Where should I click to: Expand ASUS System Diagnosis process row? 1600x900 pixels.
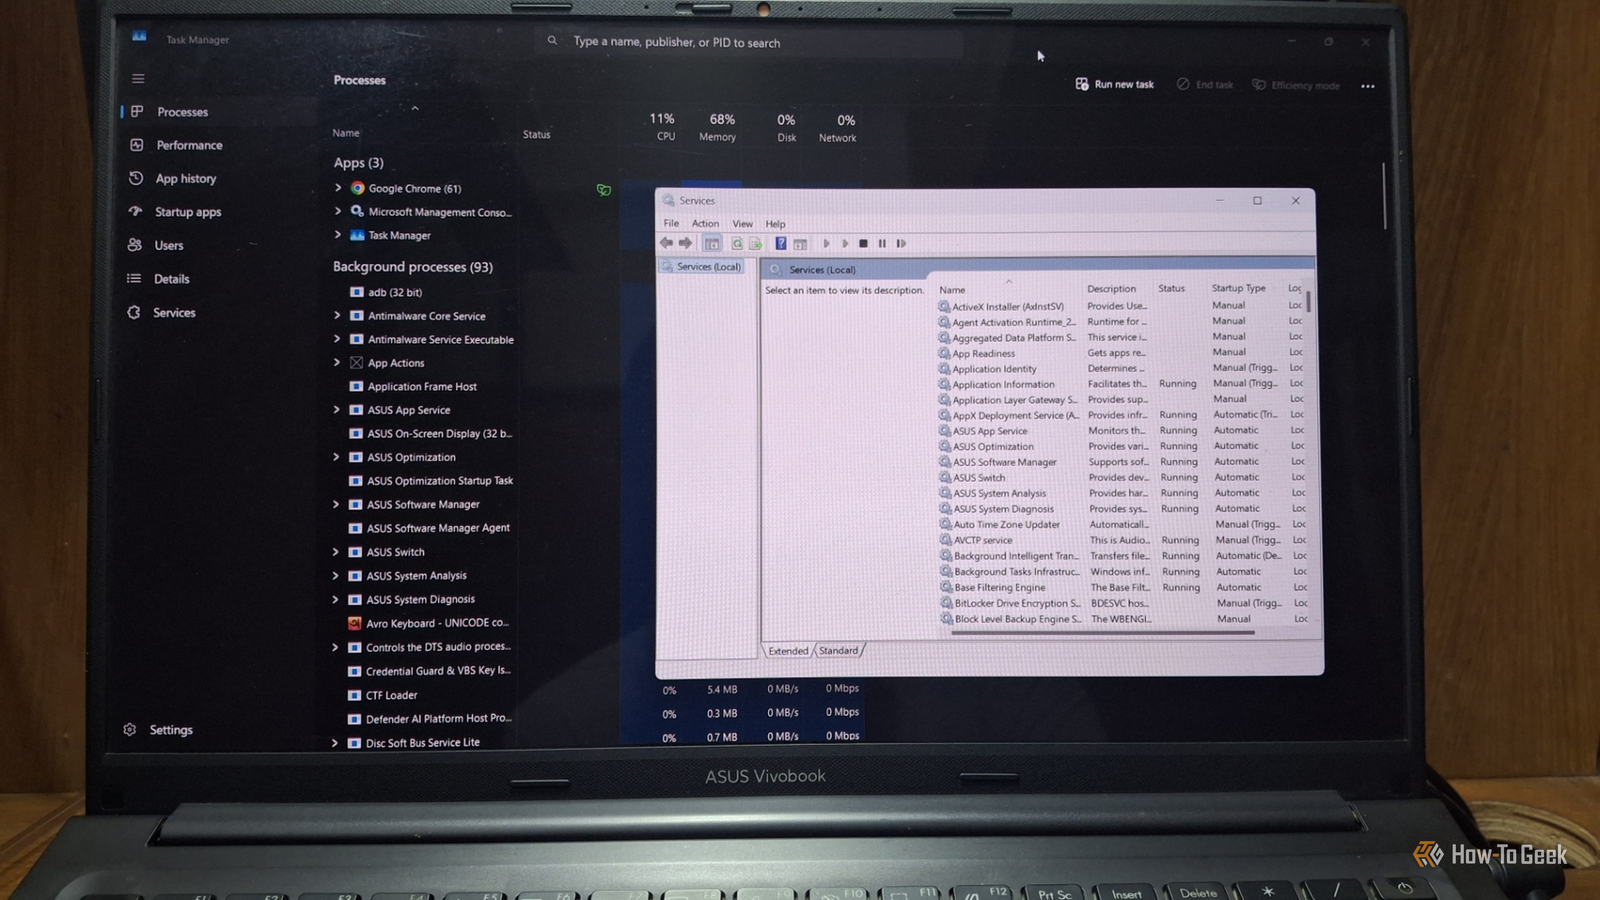coord(335,599)
